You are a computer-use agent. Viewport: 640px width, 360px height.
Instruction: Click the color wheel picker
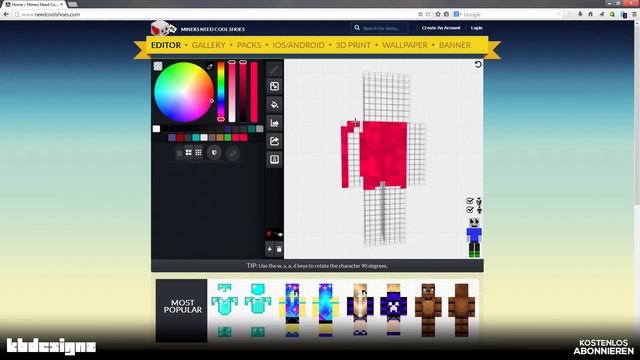(184, 92)
